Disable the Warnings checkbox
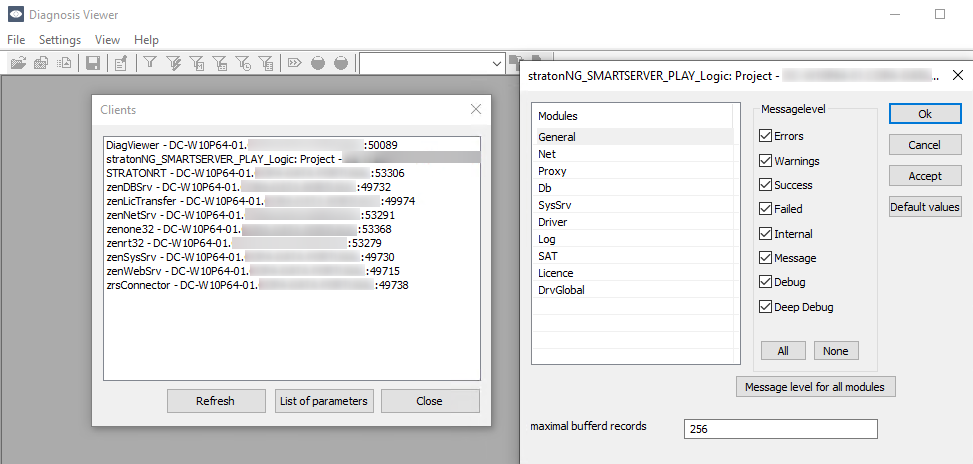 (766, 161)
